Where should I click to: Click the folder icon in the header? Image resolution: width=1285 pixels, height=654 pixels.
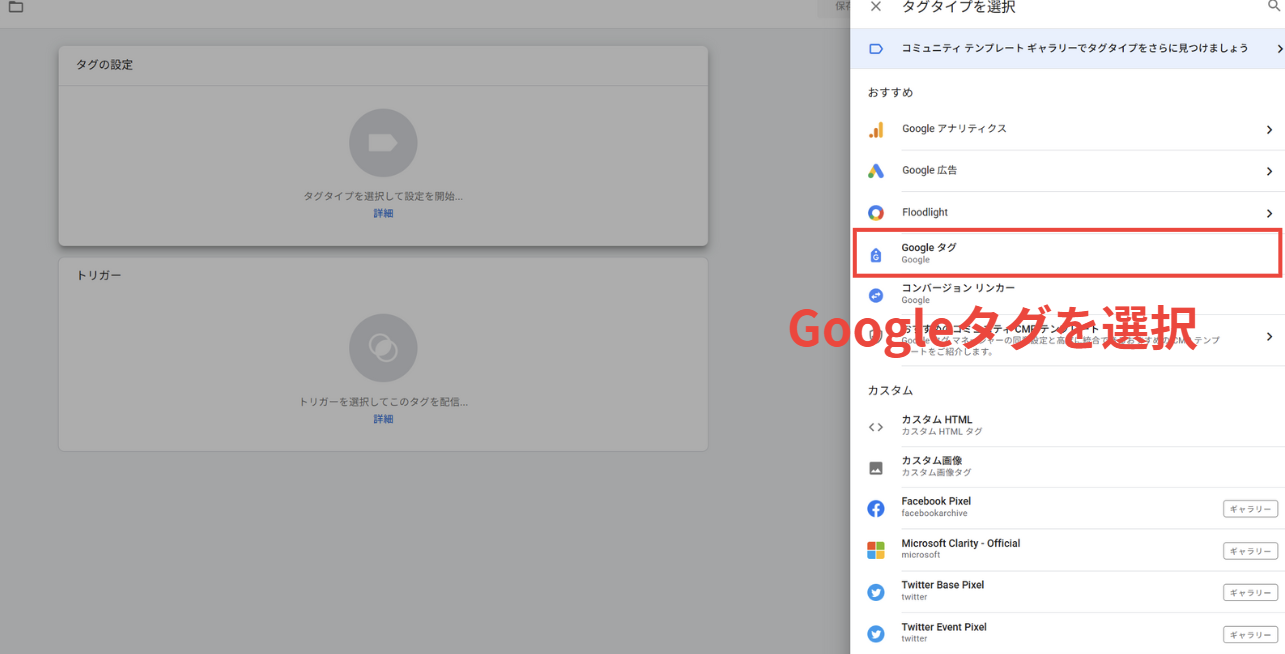(x=15, y=6)
